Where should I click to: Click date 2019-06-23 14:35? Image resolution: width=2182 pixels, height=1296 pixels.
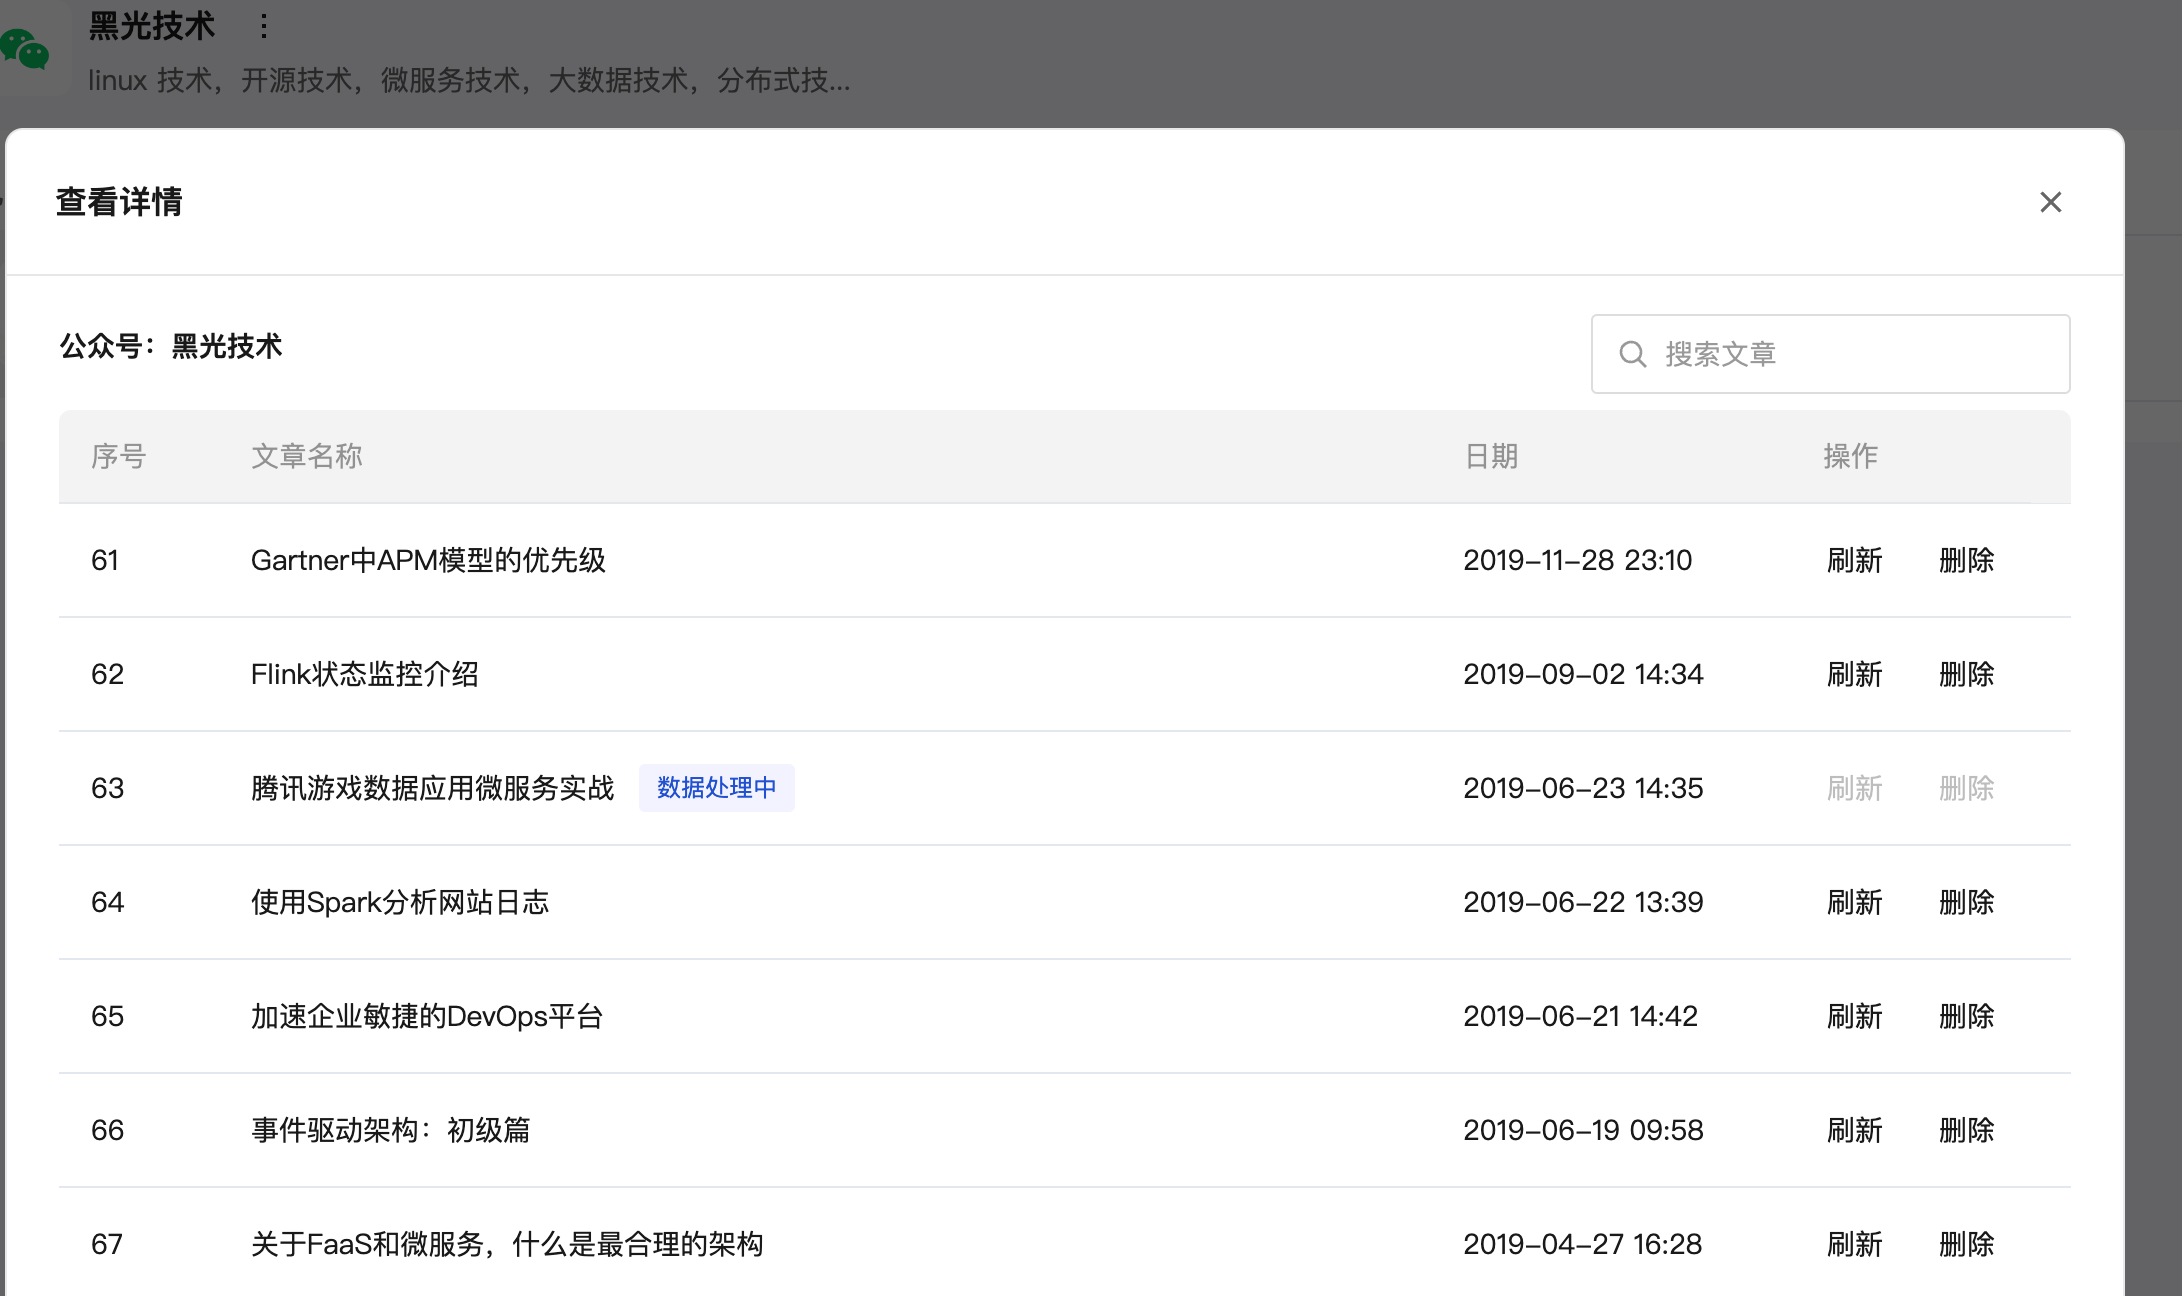tap(1583, 788)
